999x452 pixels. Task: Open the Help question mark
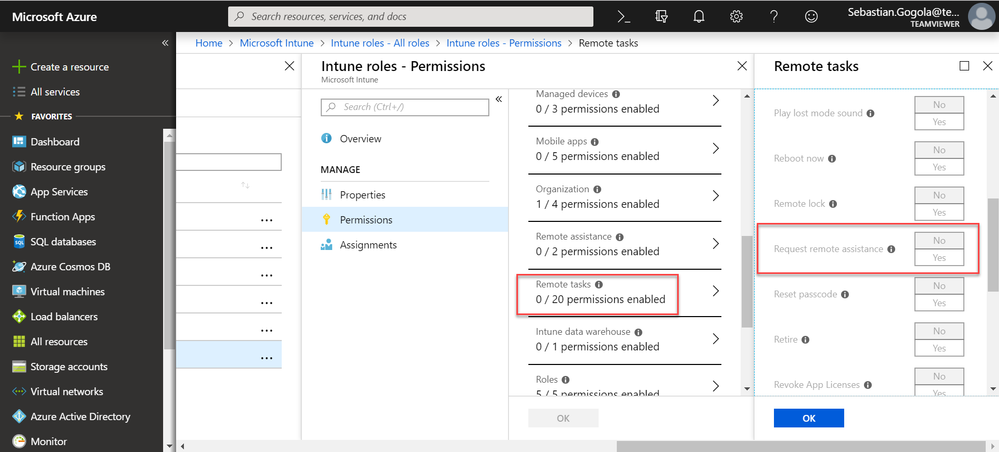click(x=773, y=17)
